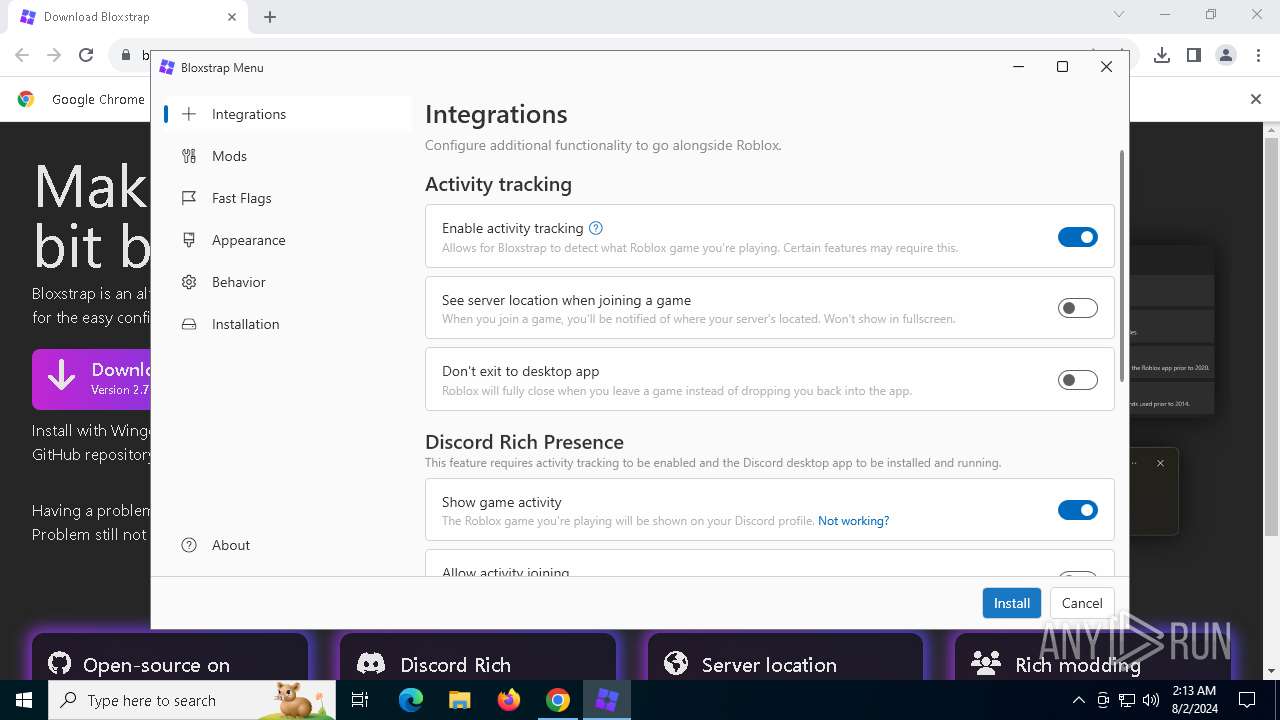Click the Cancel button
The height and width of the screenshot is (720, 1280).
[x=1082, y=603]
